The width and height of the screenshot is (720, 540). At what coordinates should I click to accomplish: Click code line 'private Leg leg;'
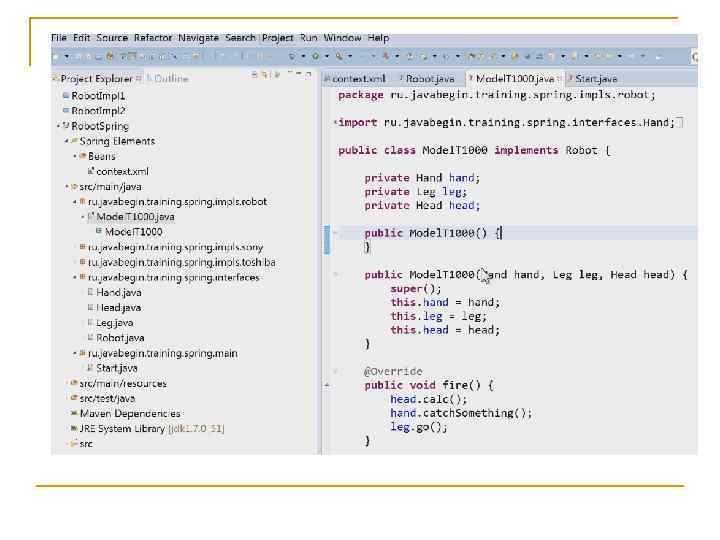click(416, 191)
